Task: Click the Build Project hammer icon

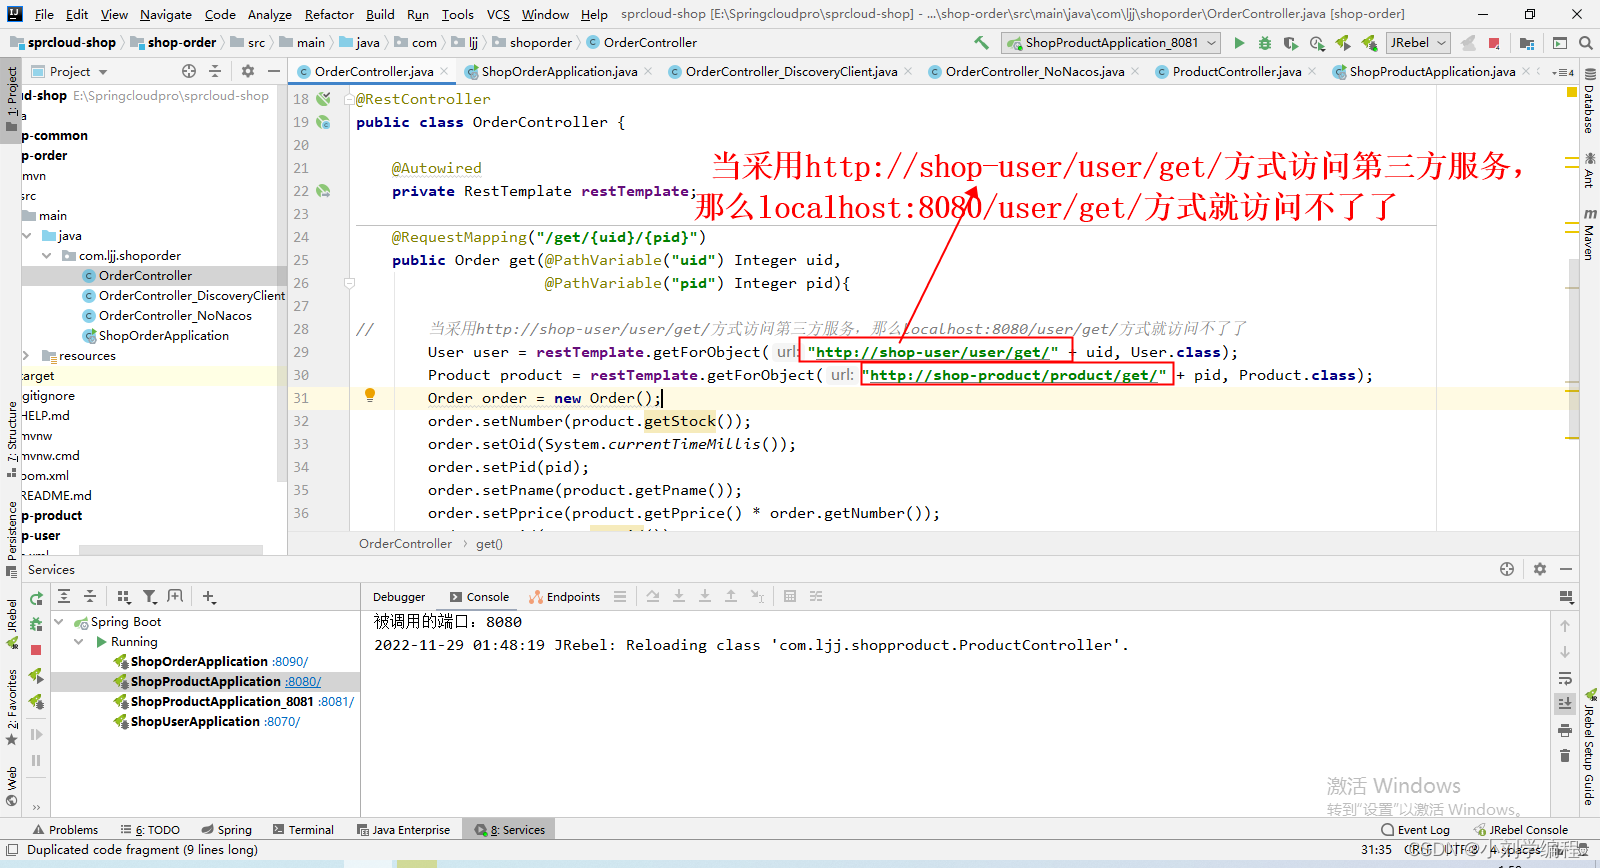Action: pyautogui.click(x=981, y=43)
